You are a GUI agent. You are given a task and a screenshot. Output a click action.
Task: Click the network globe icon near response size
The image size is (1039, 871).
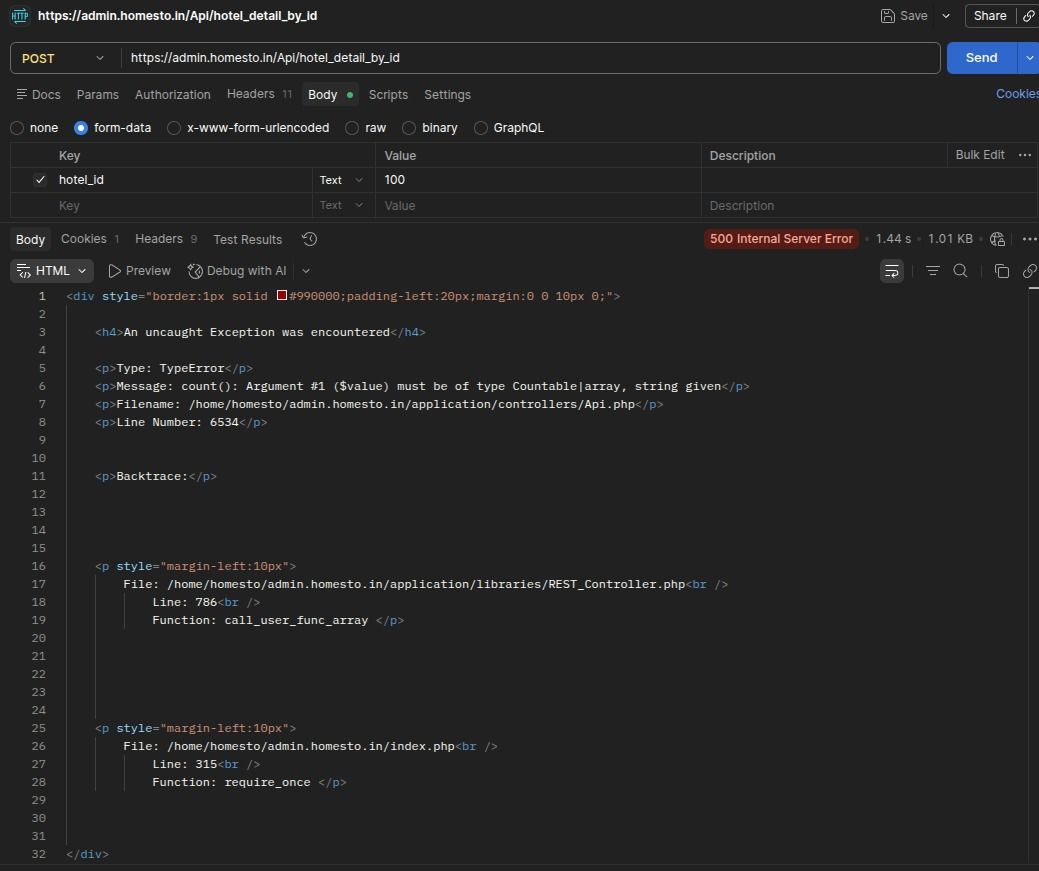pyautogui.click(x=997, y=239)
